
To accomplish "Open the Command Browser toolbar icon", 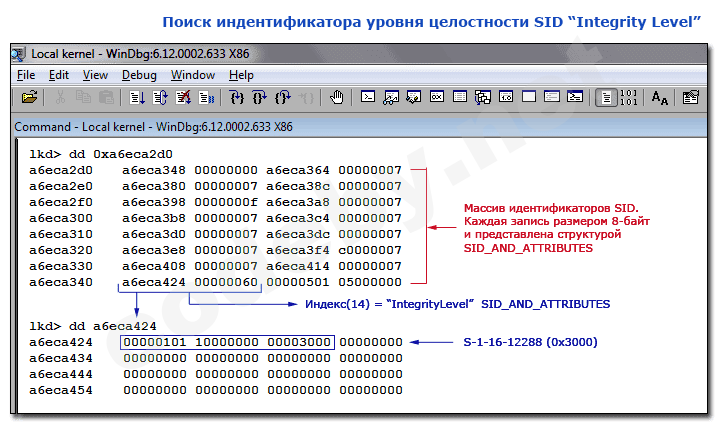I will click(575, 97).
